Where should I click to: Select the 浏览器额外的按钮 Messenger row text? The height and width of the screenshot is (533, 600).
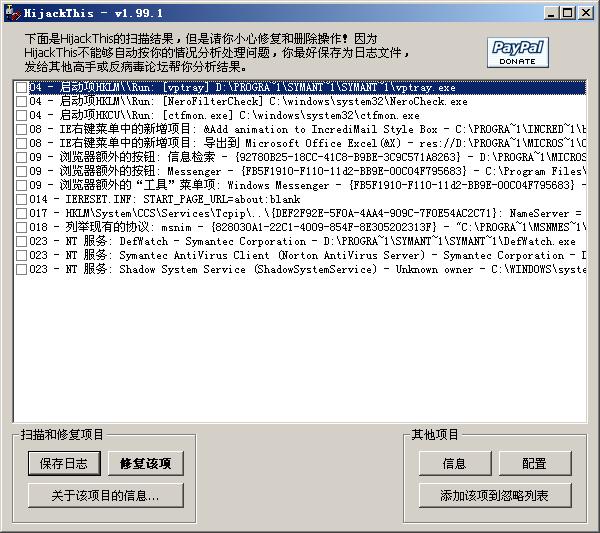point(307,171)
